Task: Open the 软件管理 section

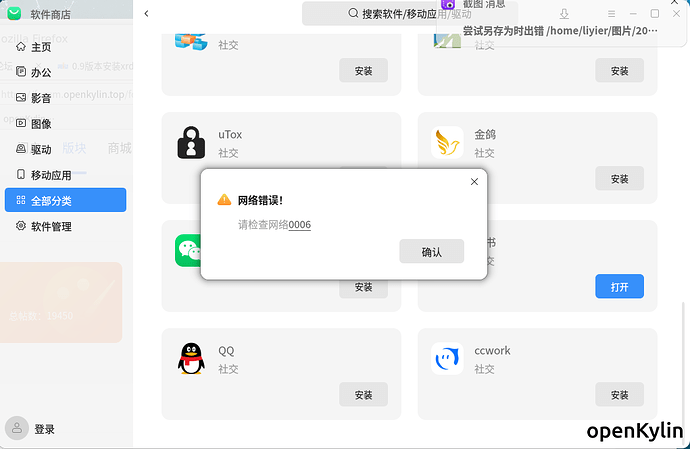Action: point(66,226)
